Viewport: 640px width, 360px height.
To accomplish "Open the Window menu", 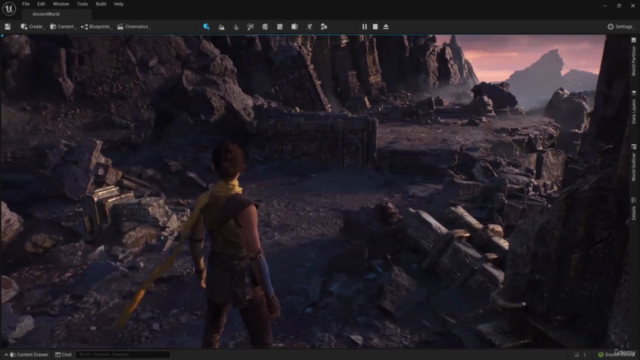I will coord(61,4).
